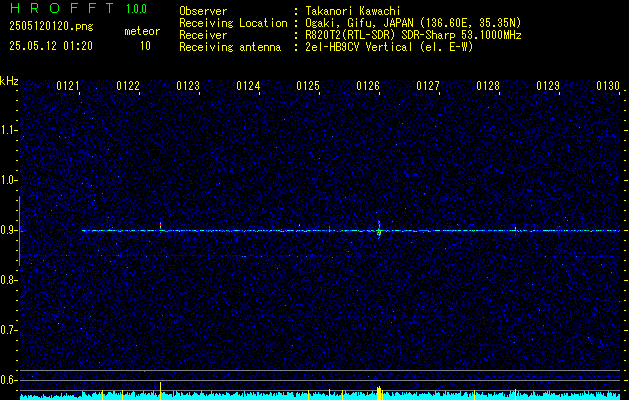Select the R820T2(RTL-SDR) SDR-Sharp 53.1000MHz text
This screenshot has width=629, height=400.
coord(414,35)
